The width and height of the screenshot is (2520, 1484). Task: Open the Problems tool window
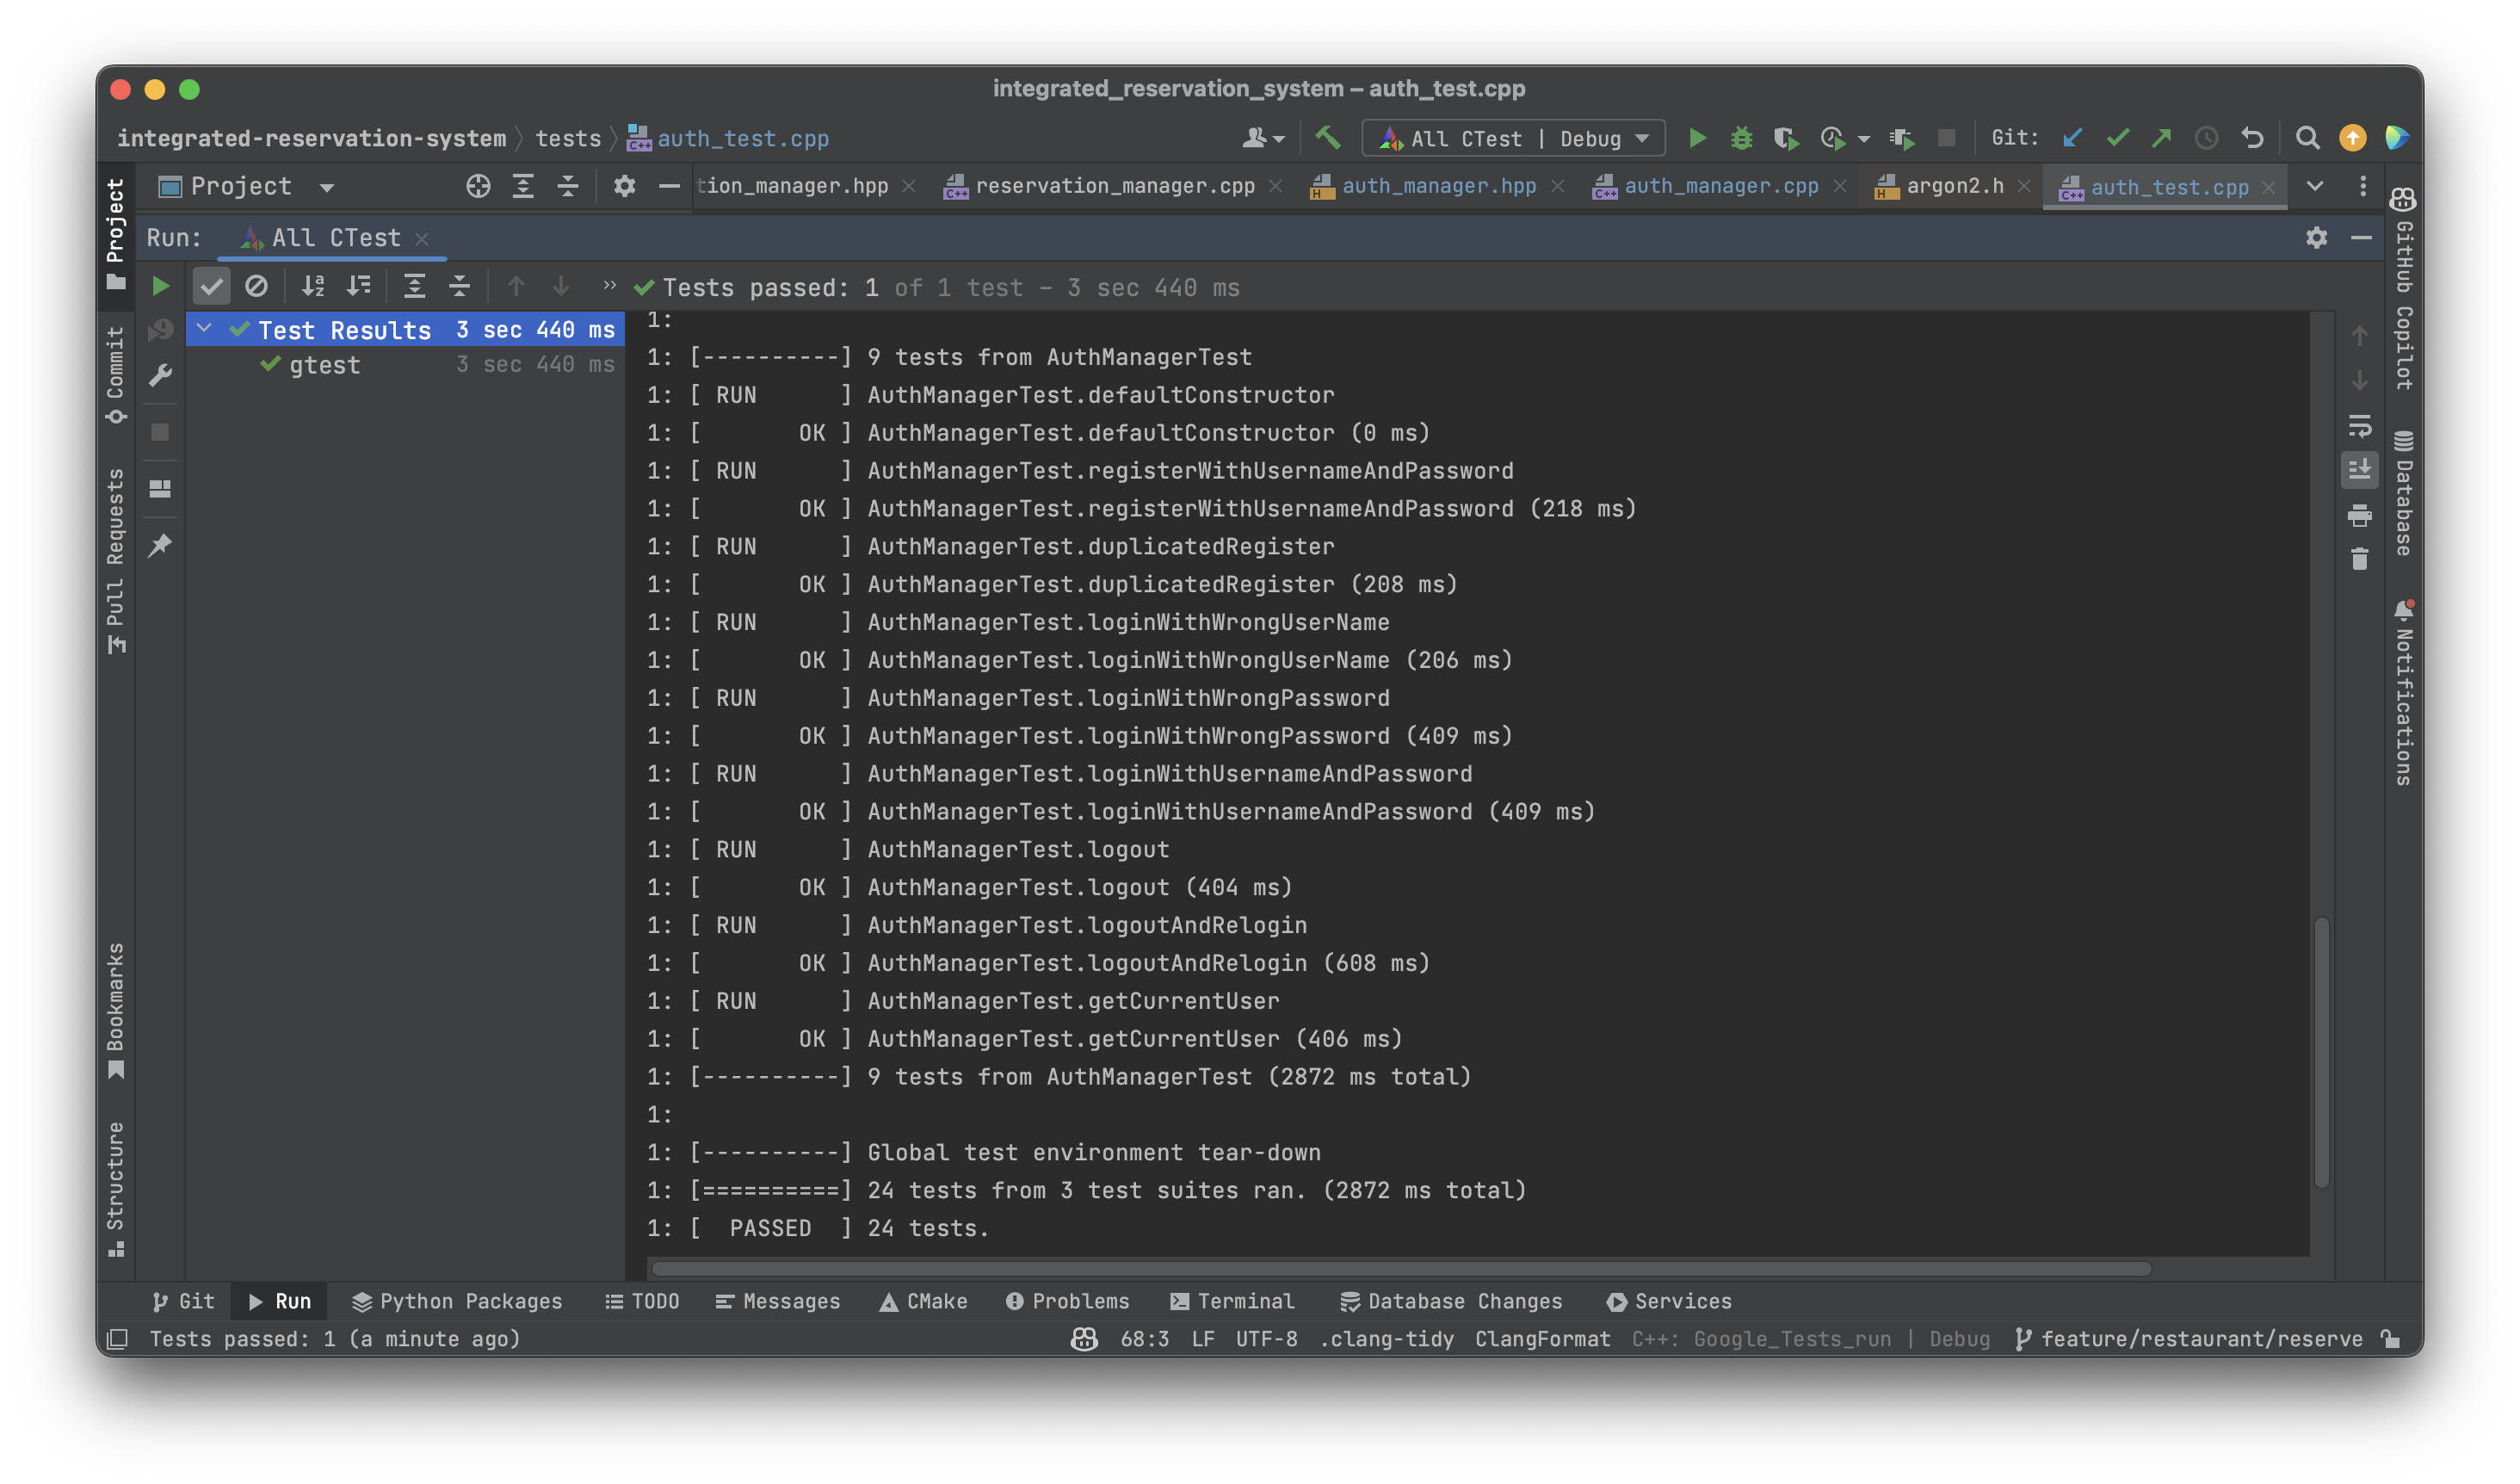[1068, 1301]
